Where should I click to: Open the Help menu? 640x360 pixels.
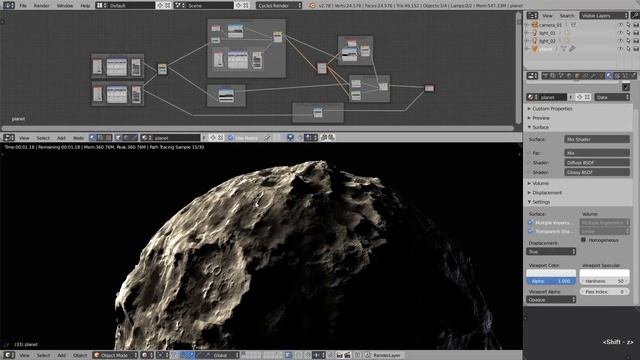pos(85,6)
